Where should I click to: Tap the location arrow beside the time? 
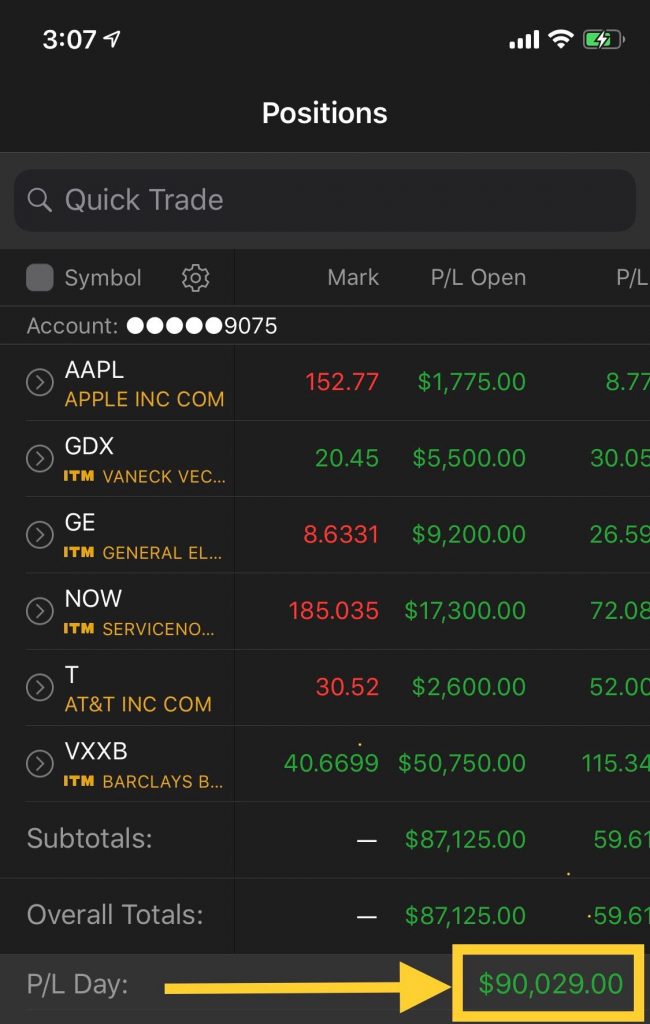(112, 39)
